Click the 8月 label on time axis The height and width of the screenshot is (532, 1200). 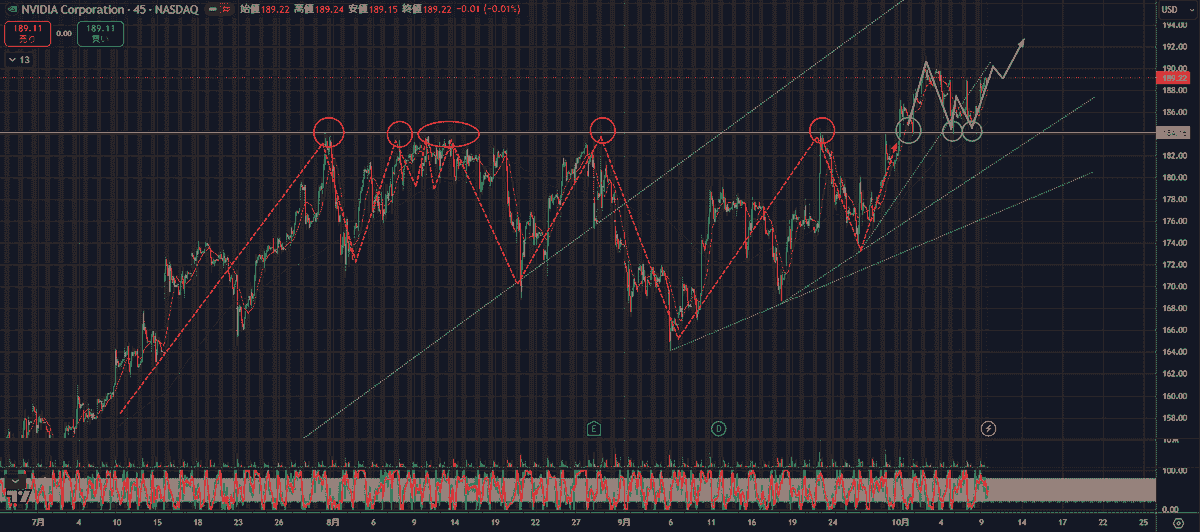333,522
